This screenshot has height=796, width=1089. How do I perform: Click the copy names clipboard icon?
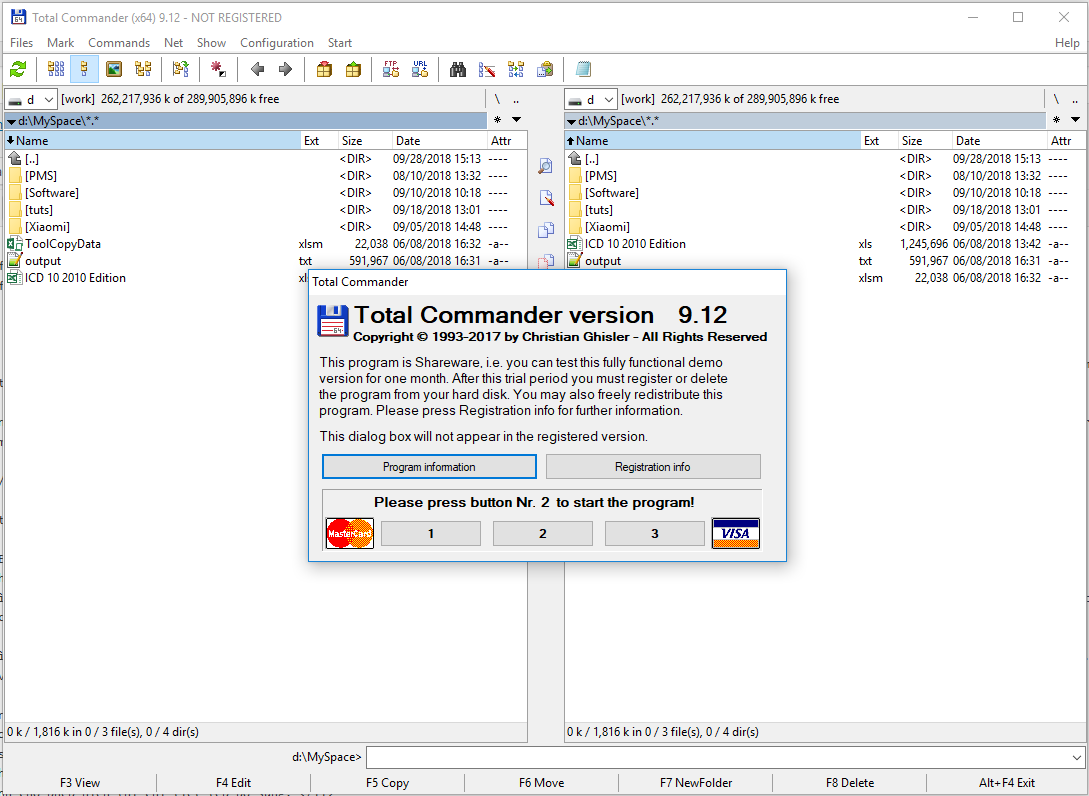pos(545,69)
